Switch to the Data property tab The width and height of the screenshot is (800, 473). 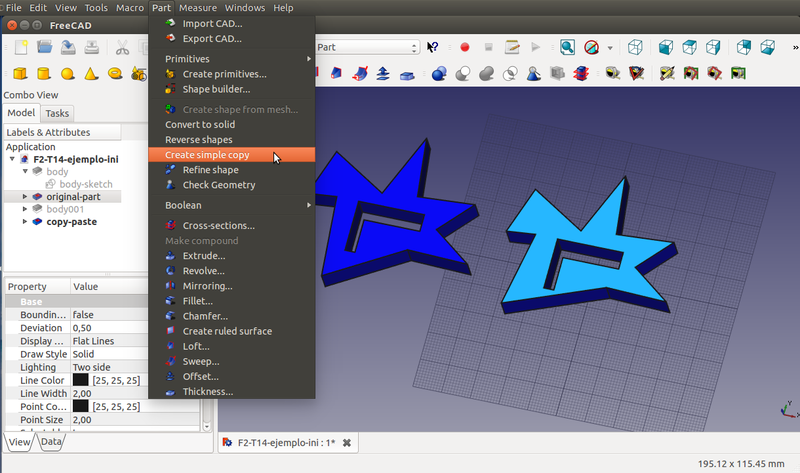click(x=51, y=442)
